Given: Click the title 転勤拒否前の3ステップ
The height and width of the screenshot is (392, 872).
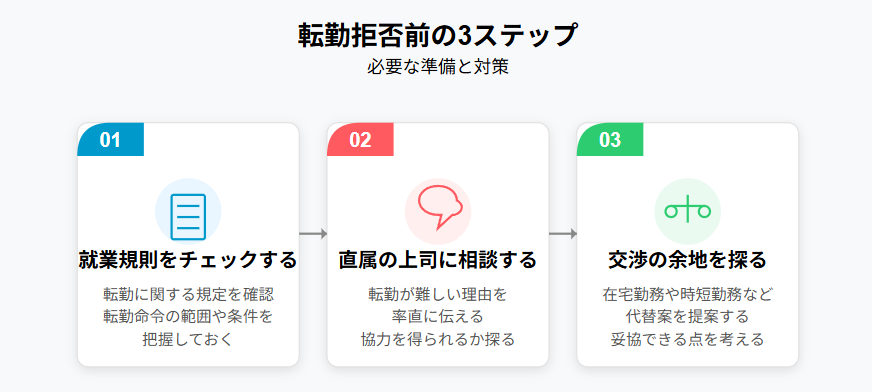Looking at the screenshot, I should point(437,36).
